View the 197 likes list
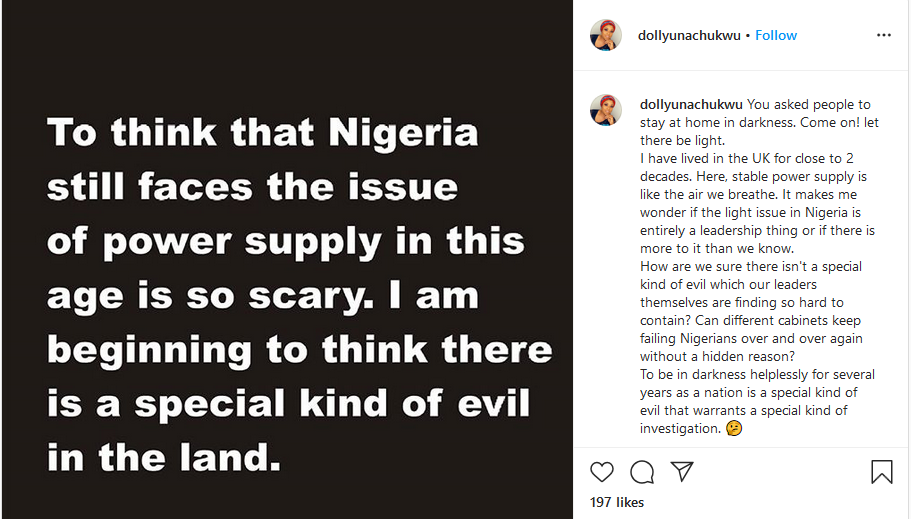Image resolution: width=911 pixels, height=519 pixels. tap(617, 502)
